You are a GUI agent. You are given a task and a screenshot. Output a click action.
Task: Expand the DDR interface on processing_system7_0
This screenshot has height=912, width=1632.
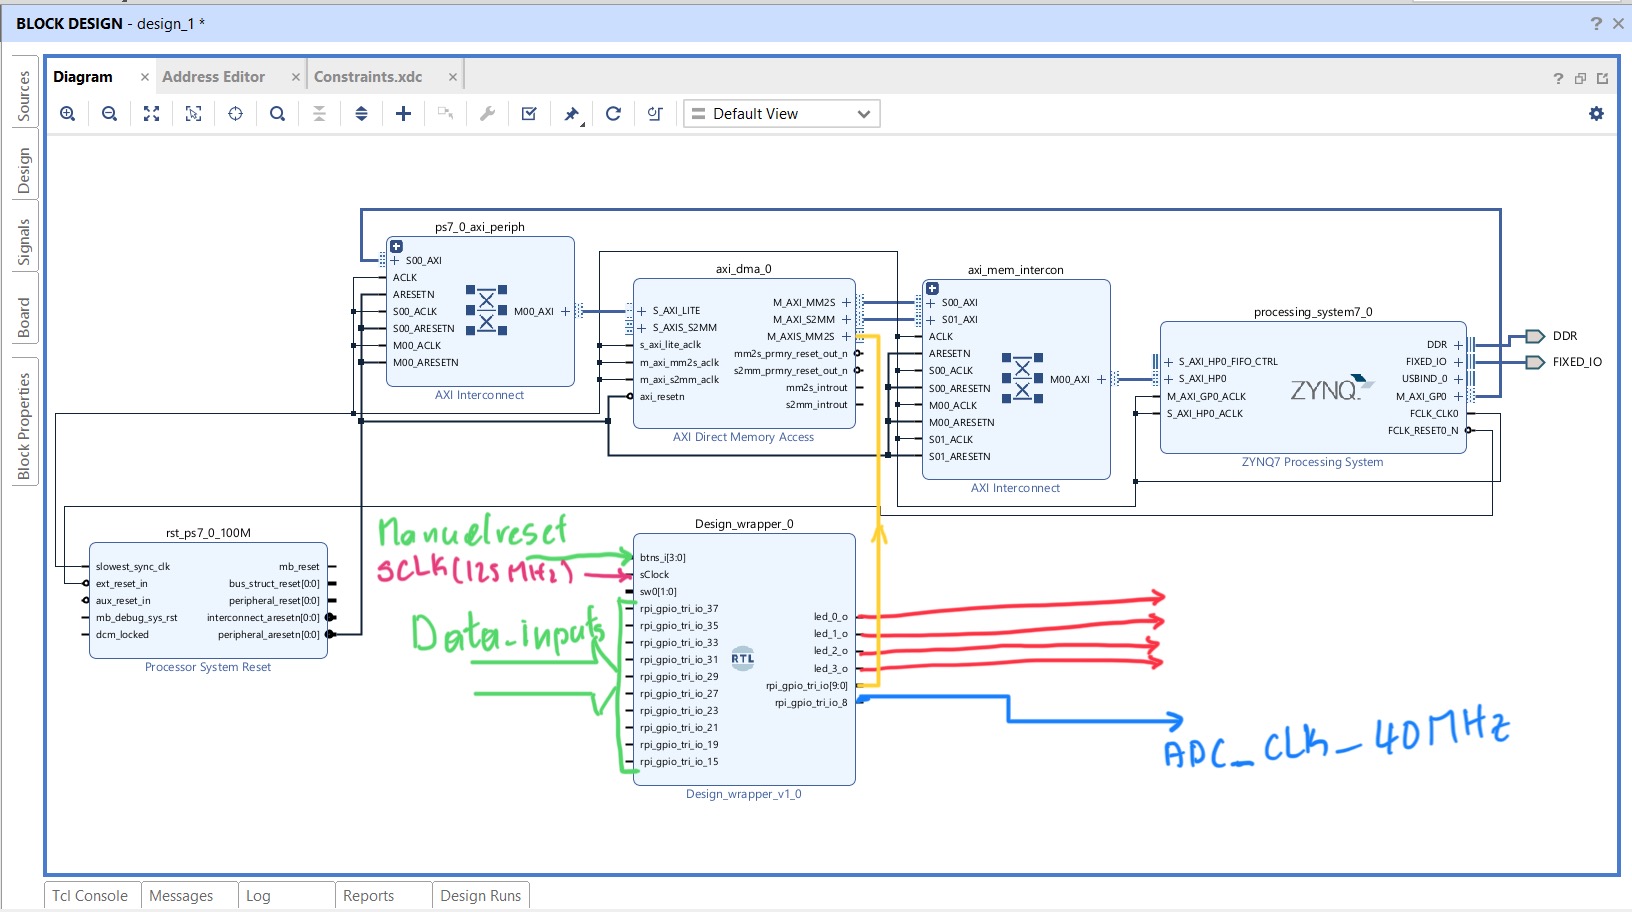coord(1458,344)
